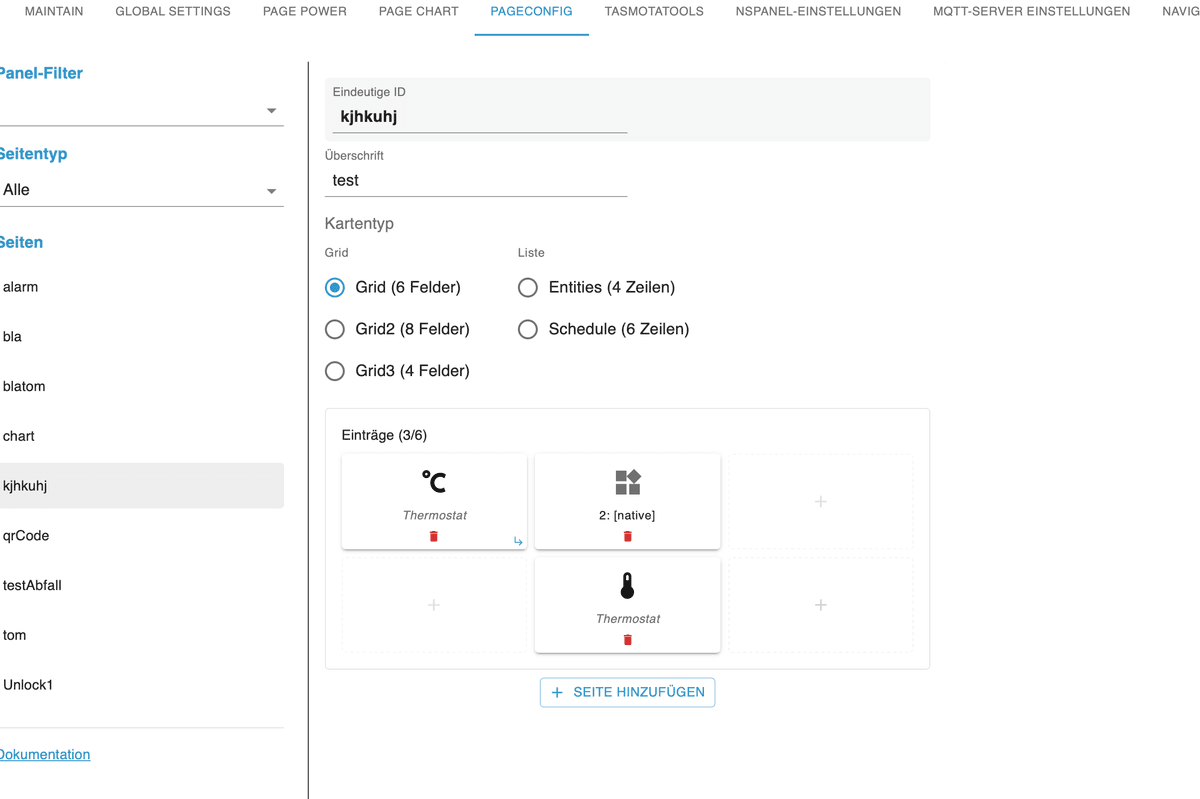Click the widgets icon on the native entry
Viewport: 1200px width, 799px height.
(x=628, y=483)
